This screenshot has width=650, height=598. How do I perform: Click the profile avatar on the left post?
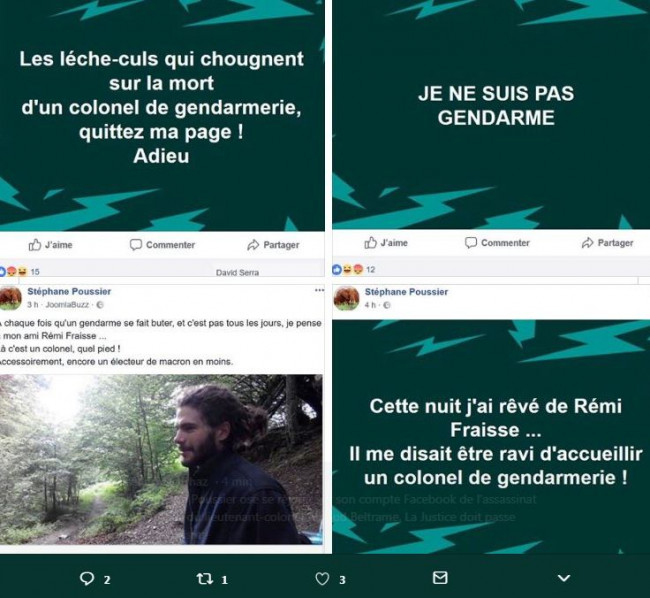[10, 298]
